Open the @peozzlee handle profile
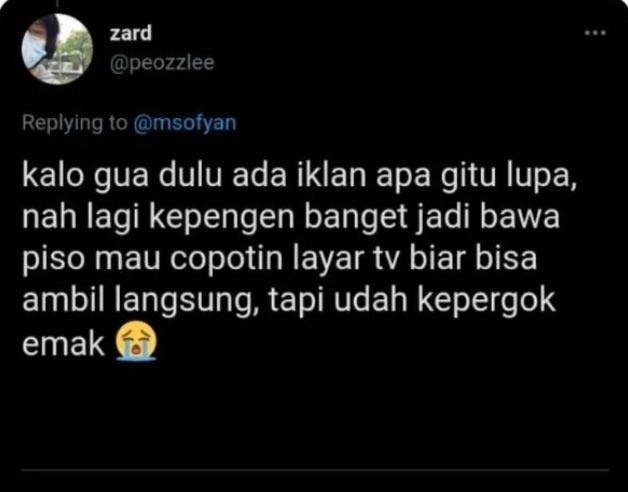Image resolution: width=628 pixels, height=492 pixels. click(x=162, y=63)
